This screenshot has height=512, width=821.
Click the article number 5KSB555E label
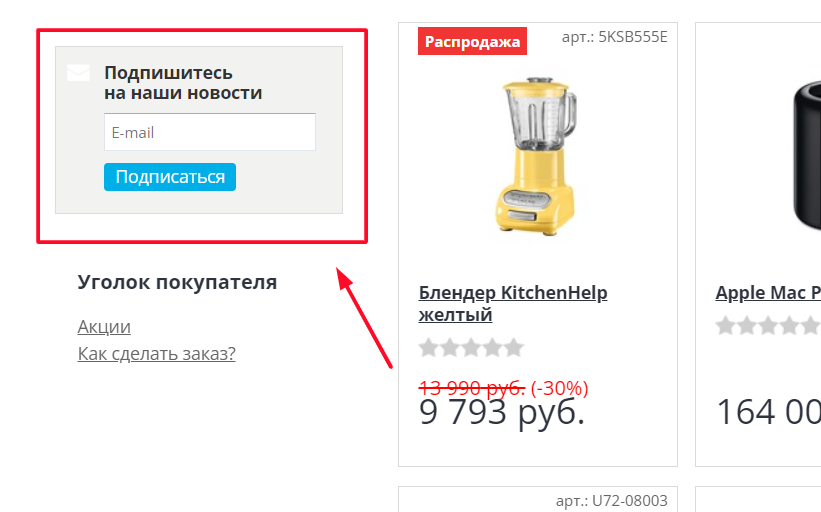coord(615,37)
